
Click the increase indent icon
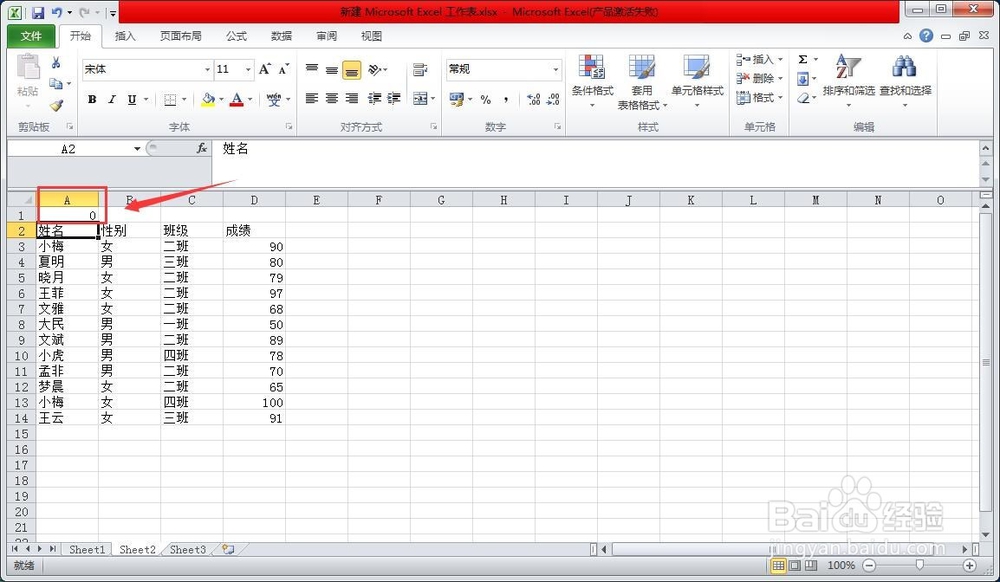394,98
